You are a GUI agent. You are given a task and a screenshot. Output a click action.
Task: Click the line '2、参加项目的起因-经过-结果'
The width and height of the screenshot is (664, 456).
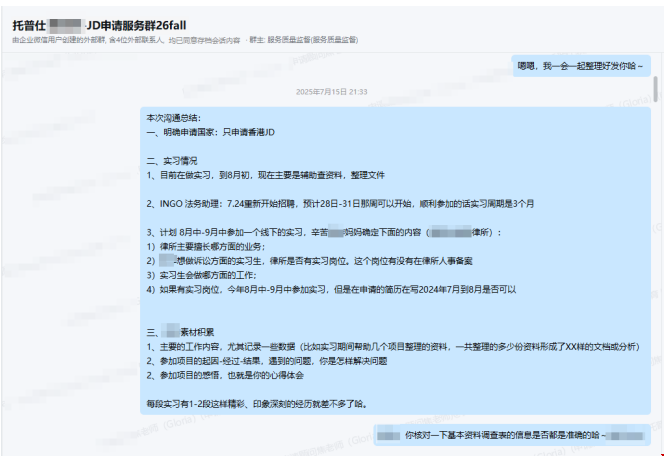pyautogui.click(x=266, y=360)
